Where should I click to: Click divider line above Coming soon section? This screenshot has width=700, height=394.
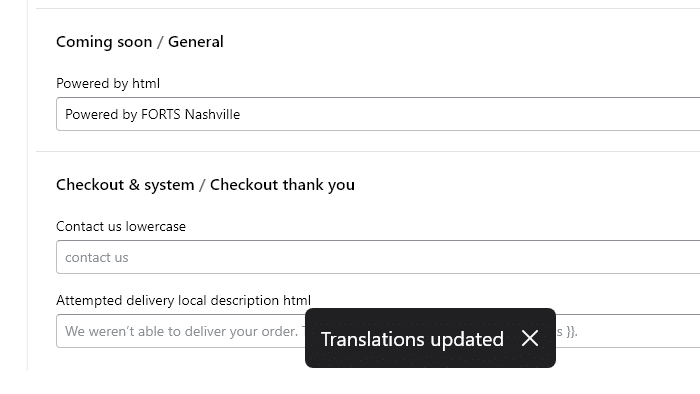click(x=368, y=8)
